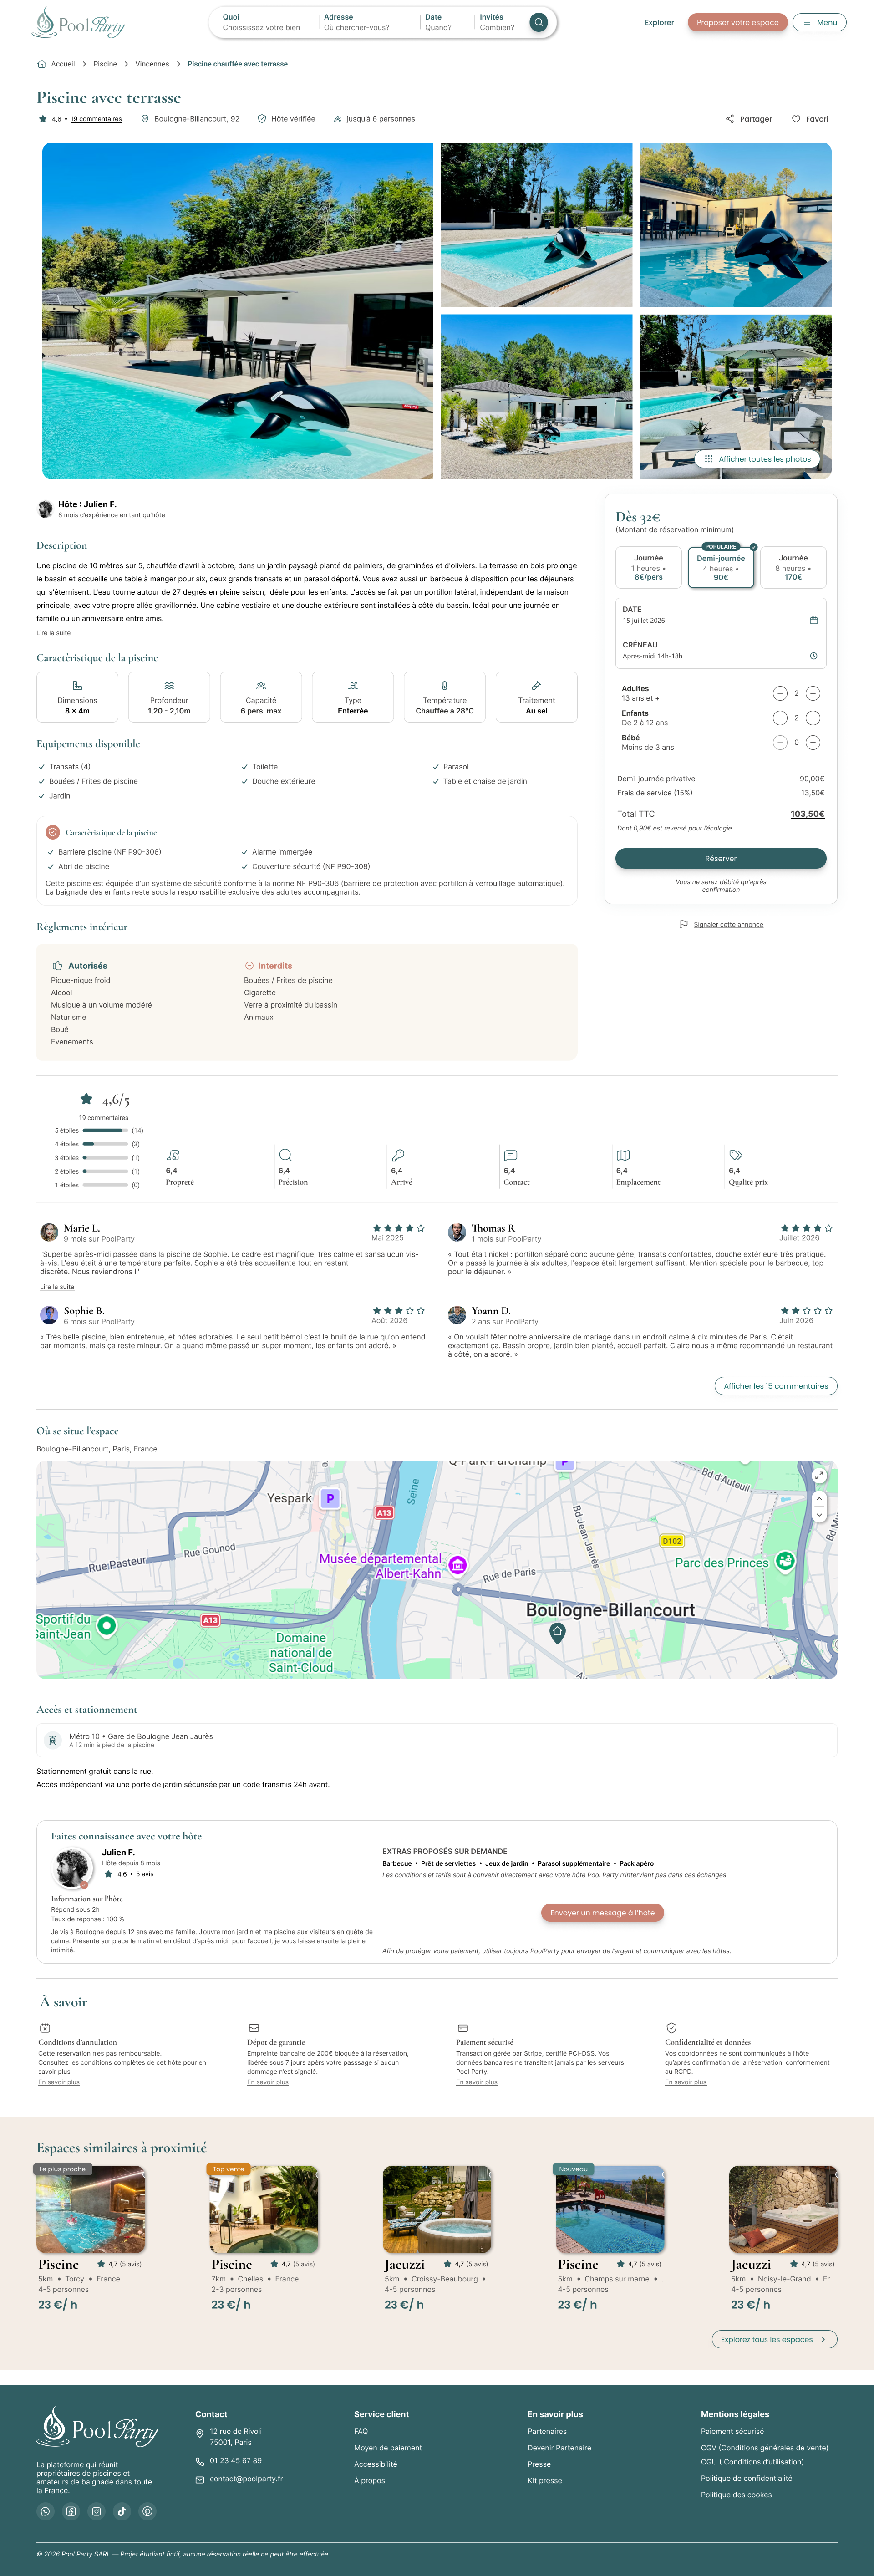Click Explorer in the top navigation
This screenshot has height=2576, width=874.
tap(659, 22)
